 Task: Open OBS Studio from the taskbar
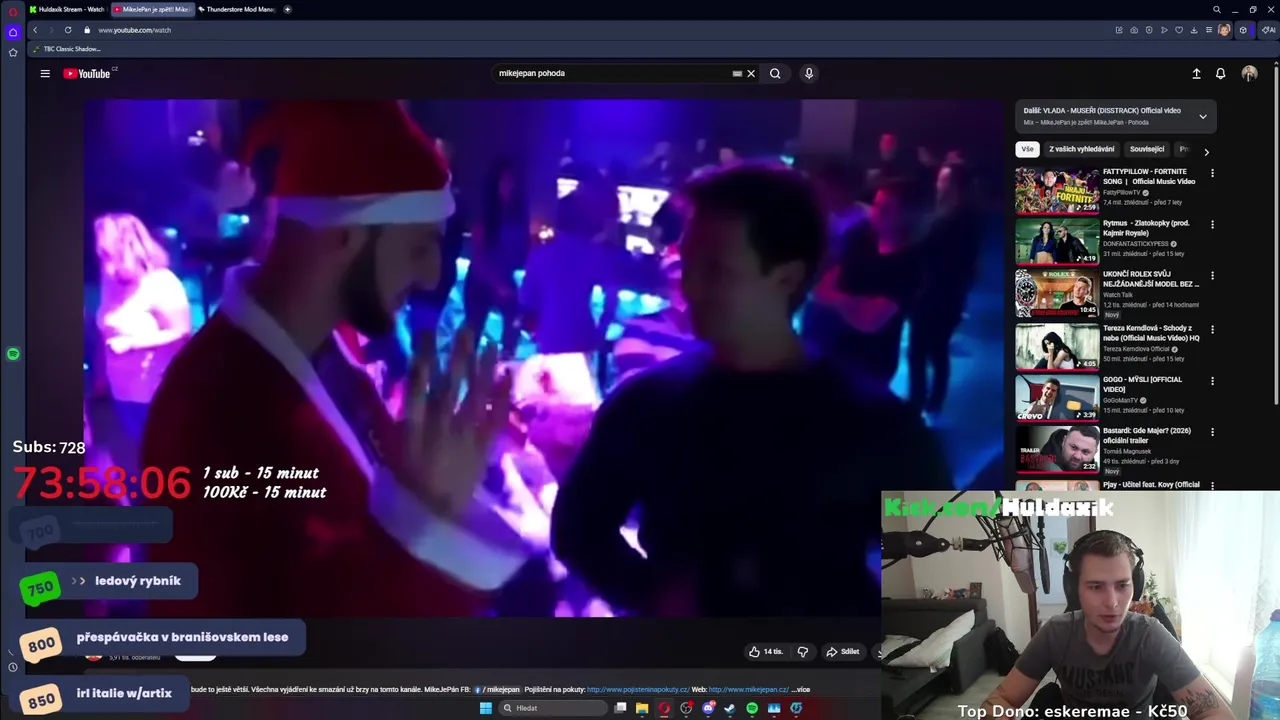point(686,708)
